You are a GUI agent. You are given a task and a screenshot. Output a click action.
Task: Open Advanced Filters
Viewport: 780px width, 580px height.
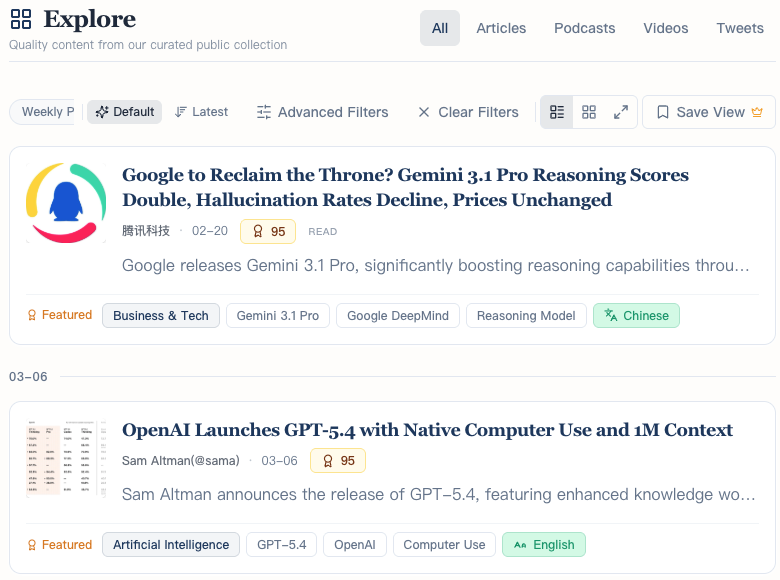click(322, 112)
